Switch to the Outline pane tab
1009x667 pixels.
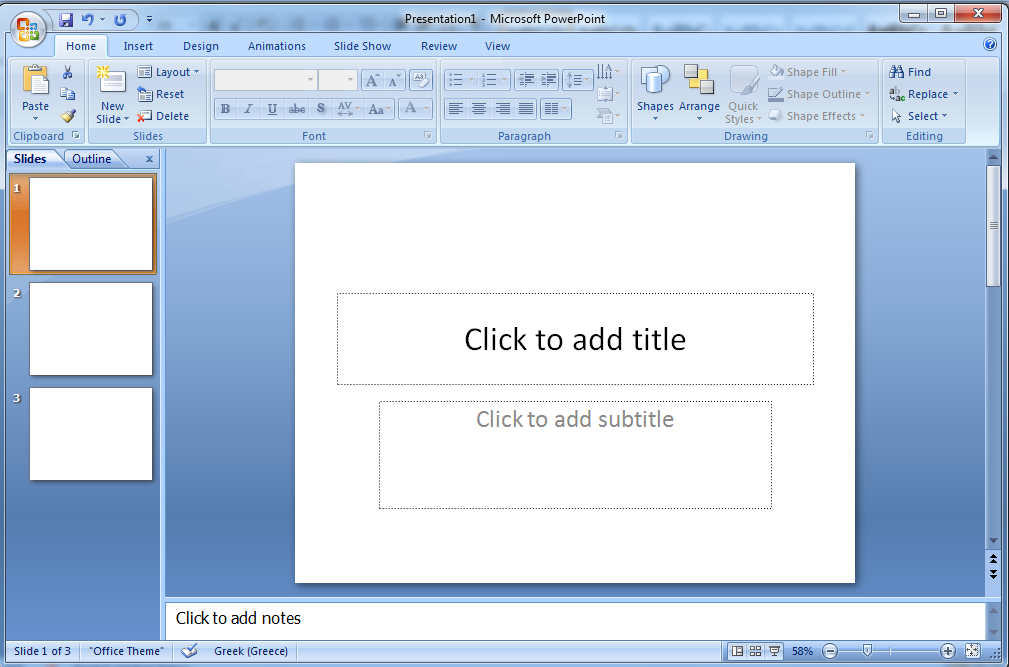coord(91,159)
